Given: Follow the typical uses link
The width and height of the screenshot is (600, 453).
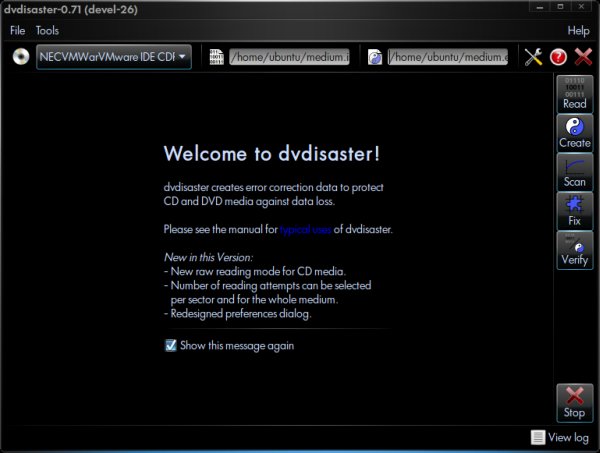Looking at the screenshot, I should [x=305, y=230].
